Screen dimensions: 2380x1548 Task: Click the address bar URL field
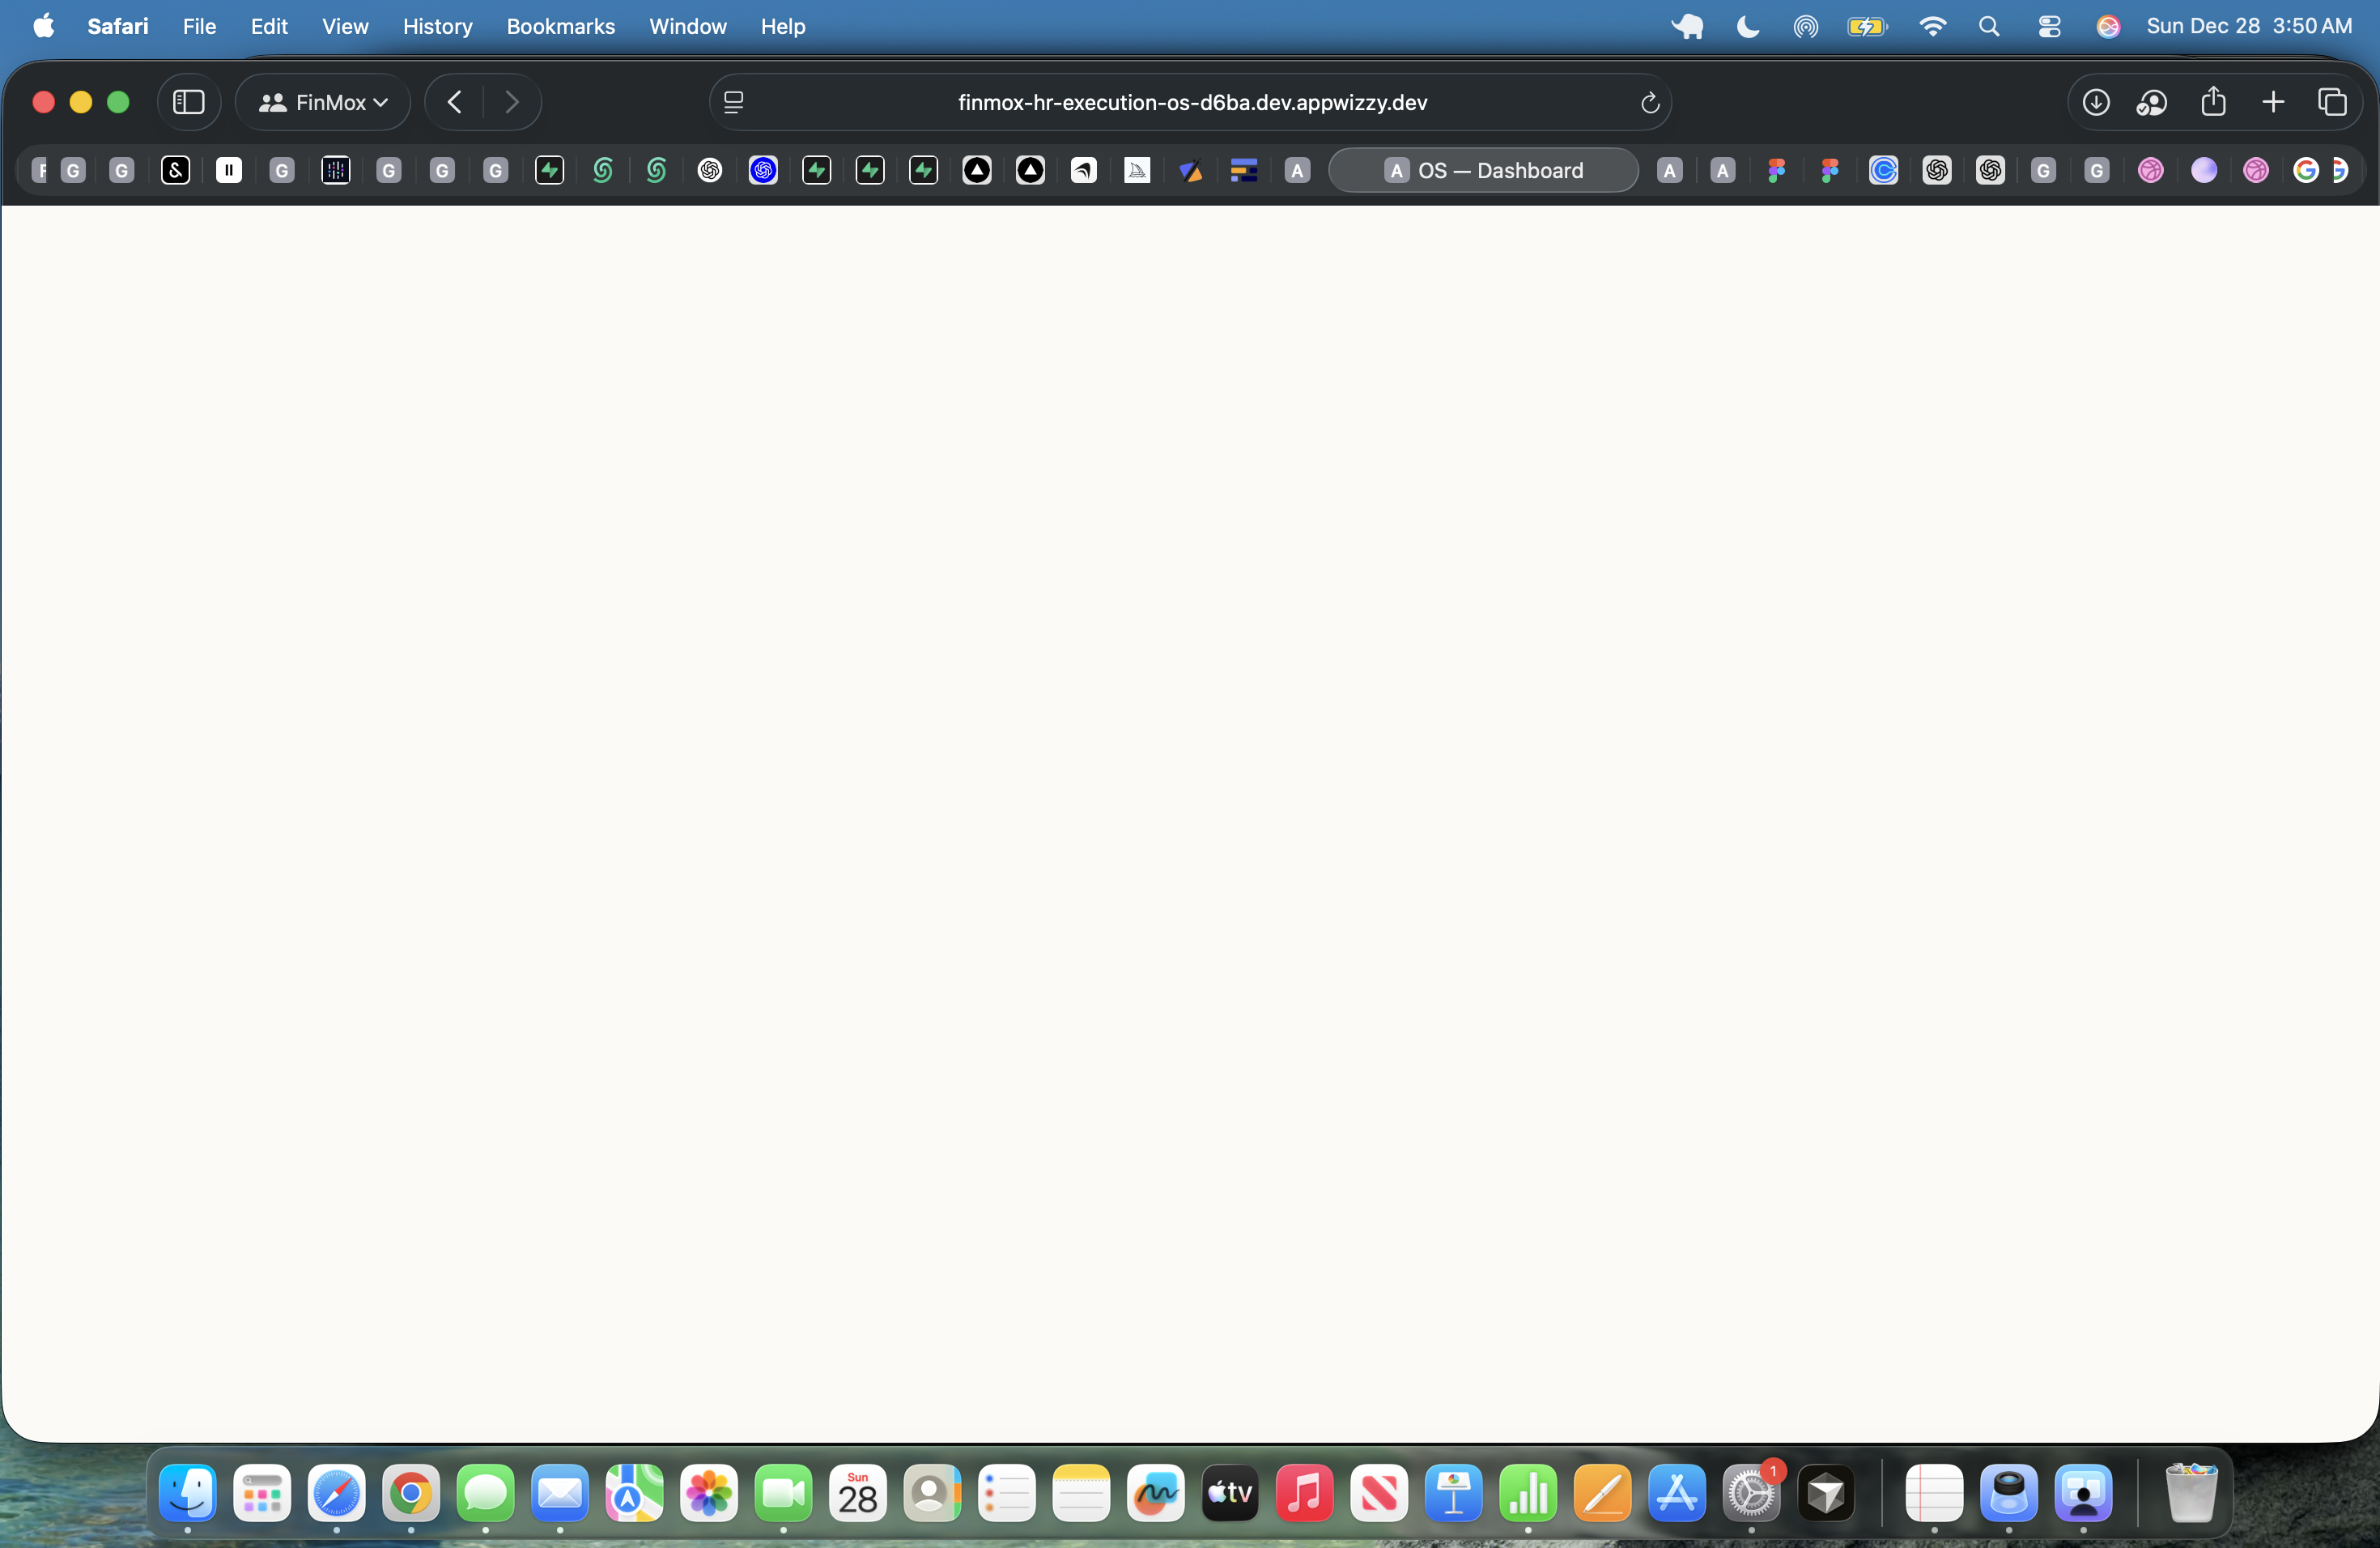pyautogui.click(x=1191, y=102)
